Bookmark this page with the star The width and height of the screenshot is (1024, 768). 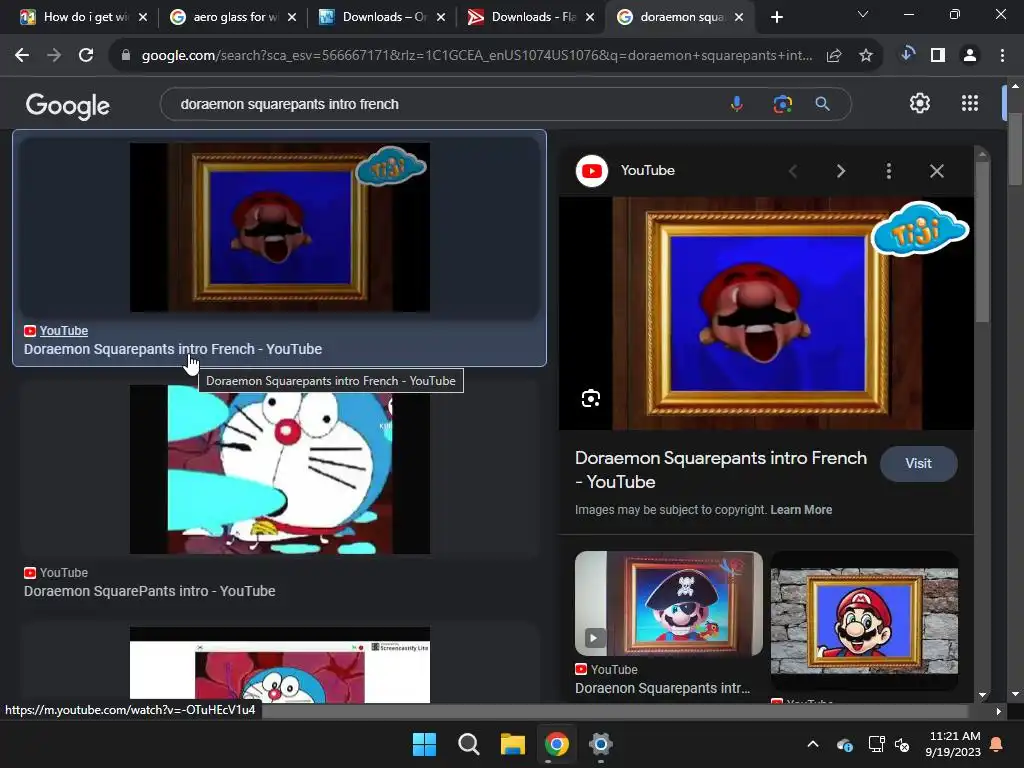[866, 56]
